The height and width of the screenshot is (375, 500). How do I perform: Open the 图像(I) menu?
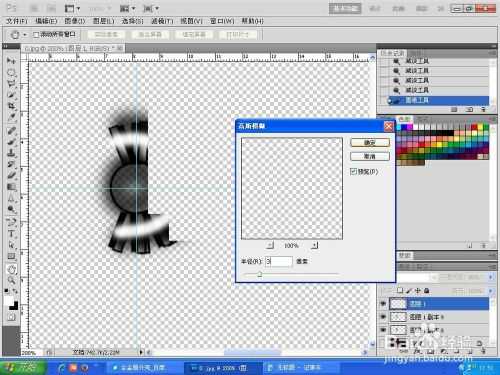coord(75,21)
